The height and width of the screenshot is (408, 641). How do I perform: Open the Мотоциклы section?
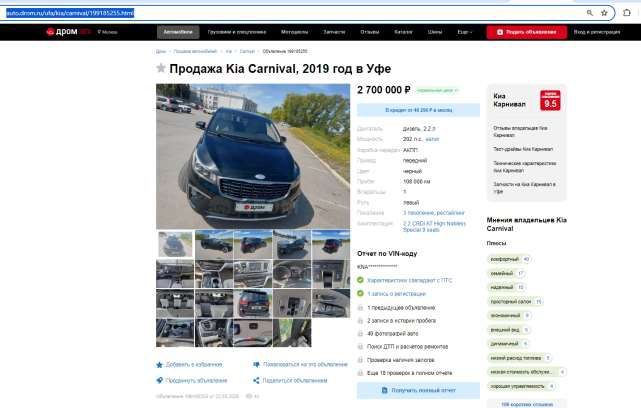(294, 32)
